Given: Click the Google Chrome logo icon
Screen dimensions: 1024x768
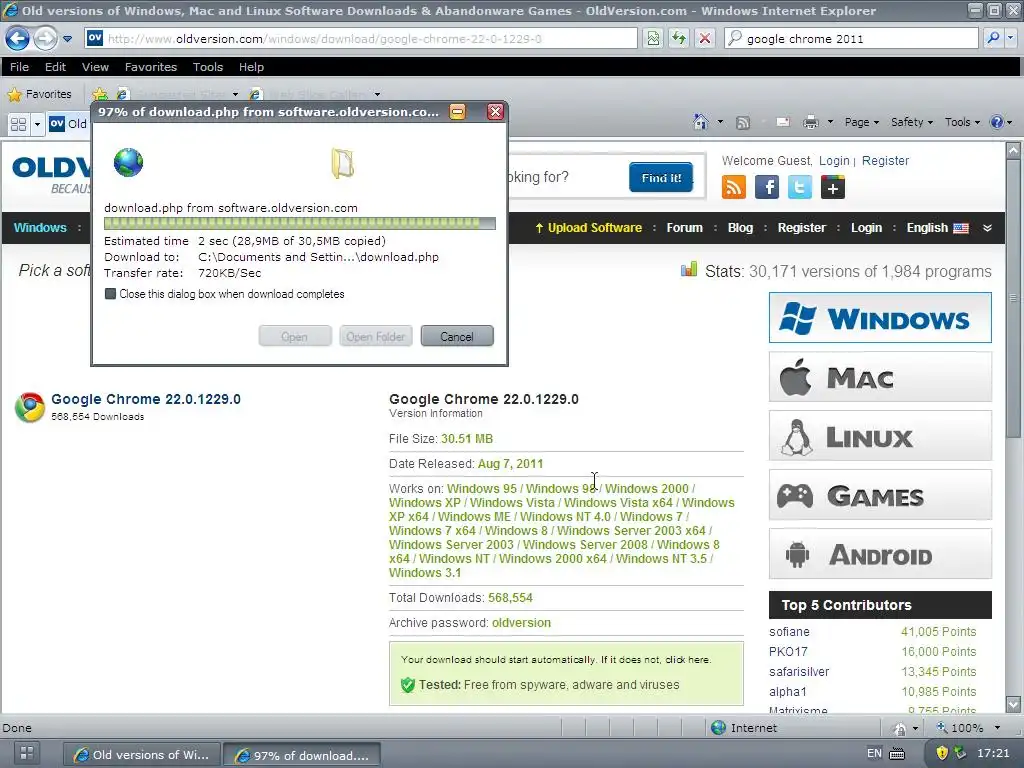Looking at the screenshot, I should 29,407.
